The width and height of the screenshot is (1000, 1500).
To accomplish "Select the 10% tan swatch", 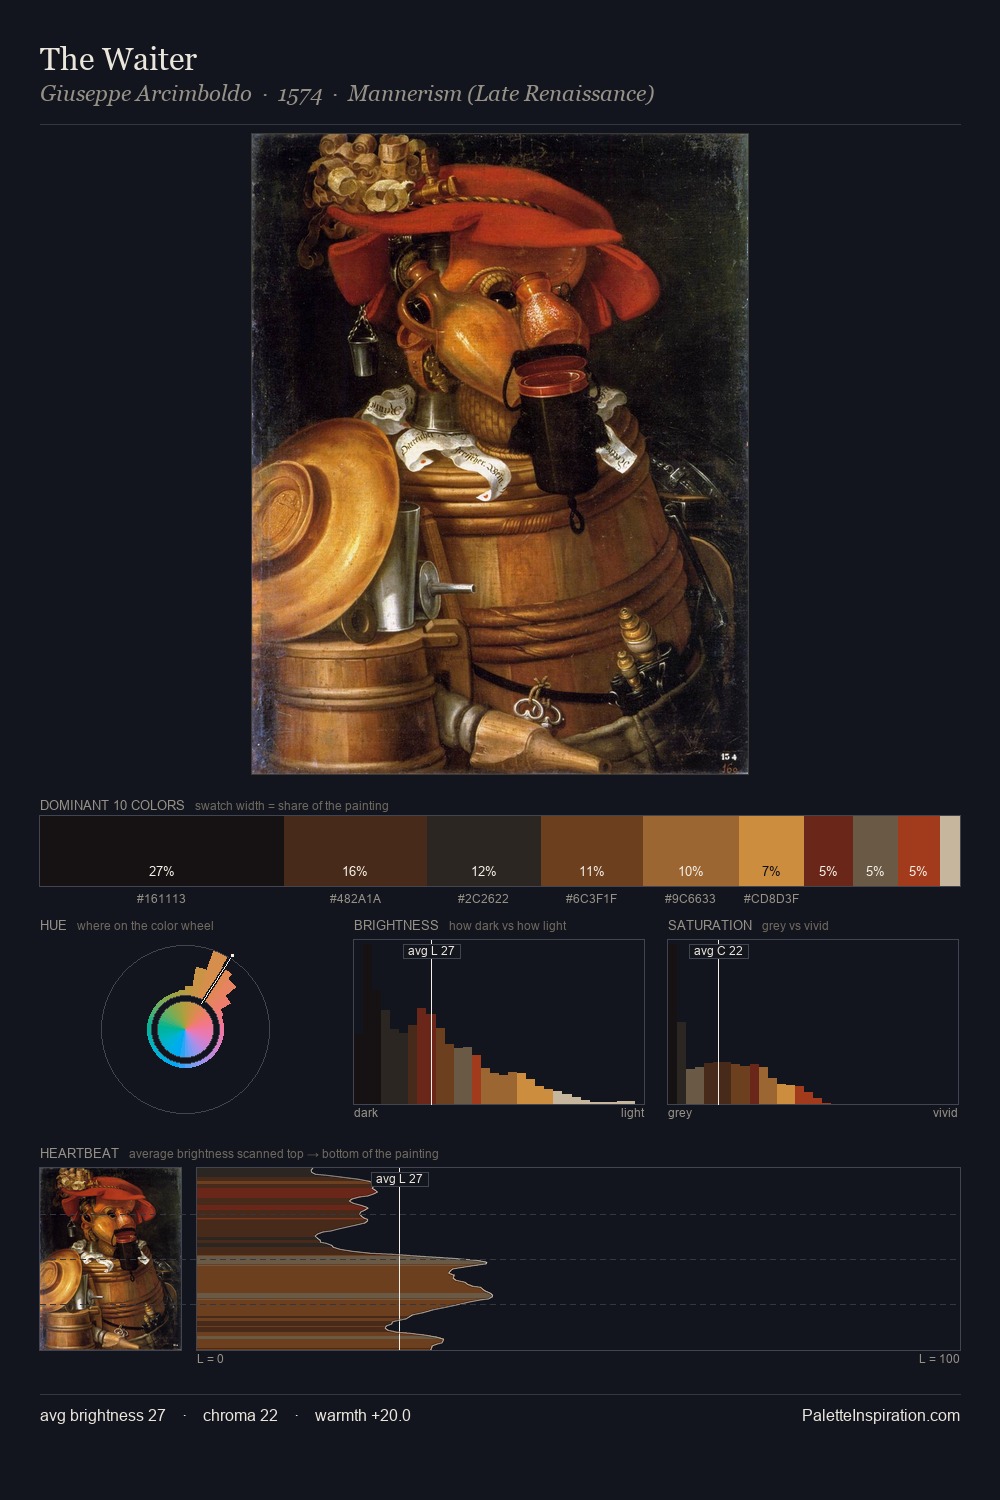I will coord(691,851).
